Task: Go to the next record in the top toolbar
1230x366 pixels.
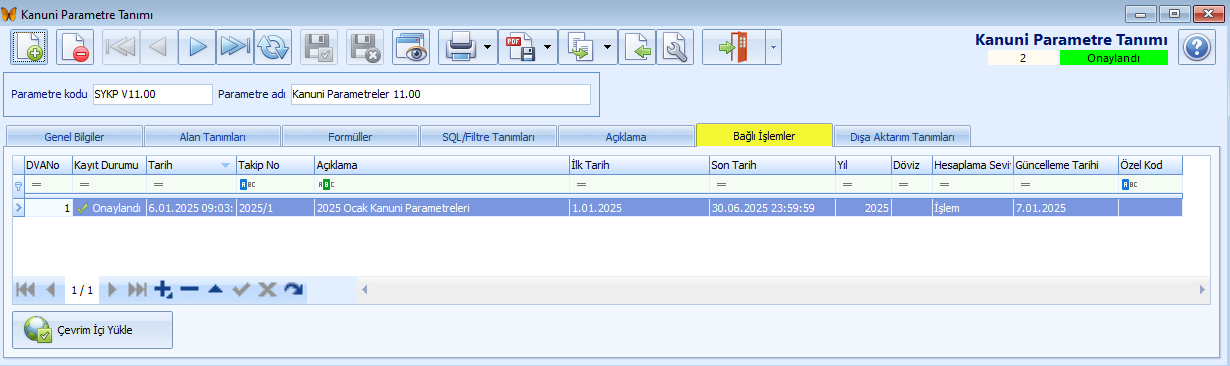Action: [x=196, y=47]
